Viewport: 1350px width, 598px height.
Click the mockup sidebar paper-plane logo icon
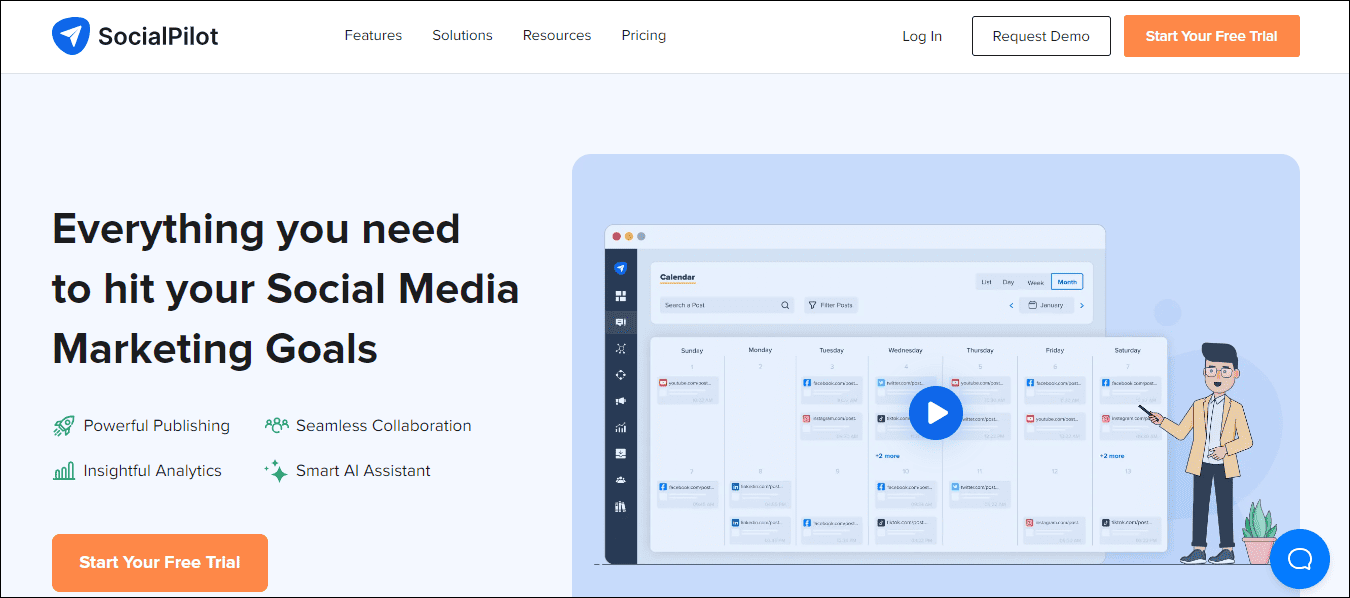pyautogui.click(x=621, y=268)
